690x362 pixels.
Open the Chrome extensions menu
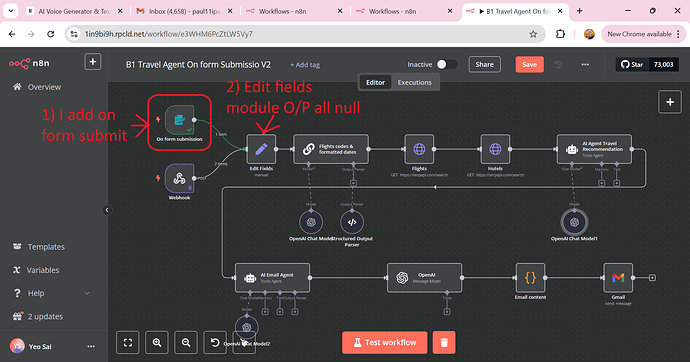pos(560,34)
